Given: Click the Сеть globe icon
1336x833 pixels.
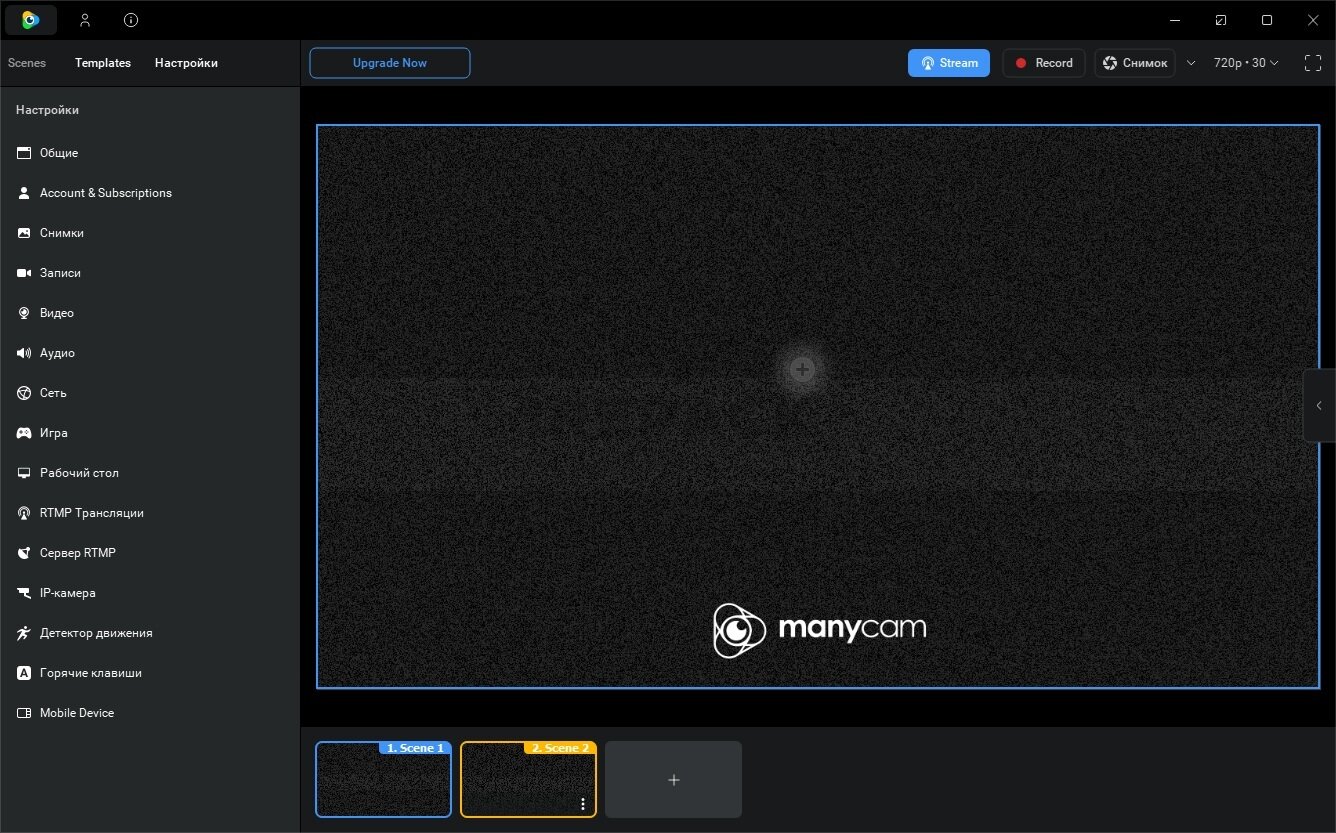Looking at the screenshot, I should pos(24,393).
